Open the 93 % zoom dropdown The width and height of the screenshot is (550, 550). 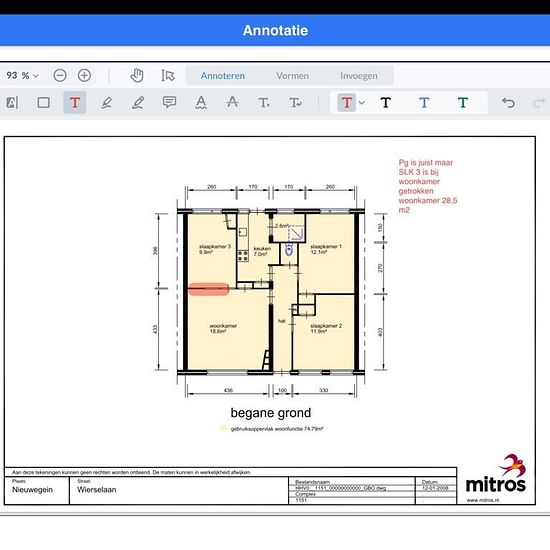click(22, 75)
